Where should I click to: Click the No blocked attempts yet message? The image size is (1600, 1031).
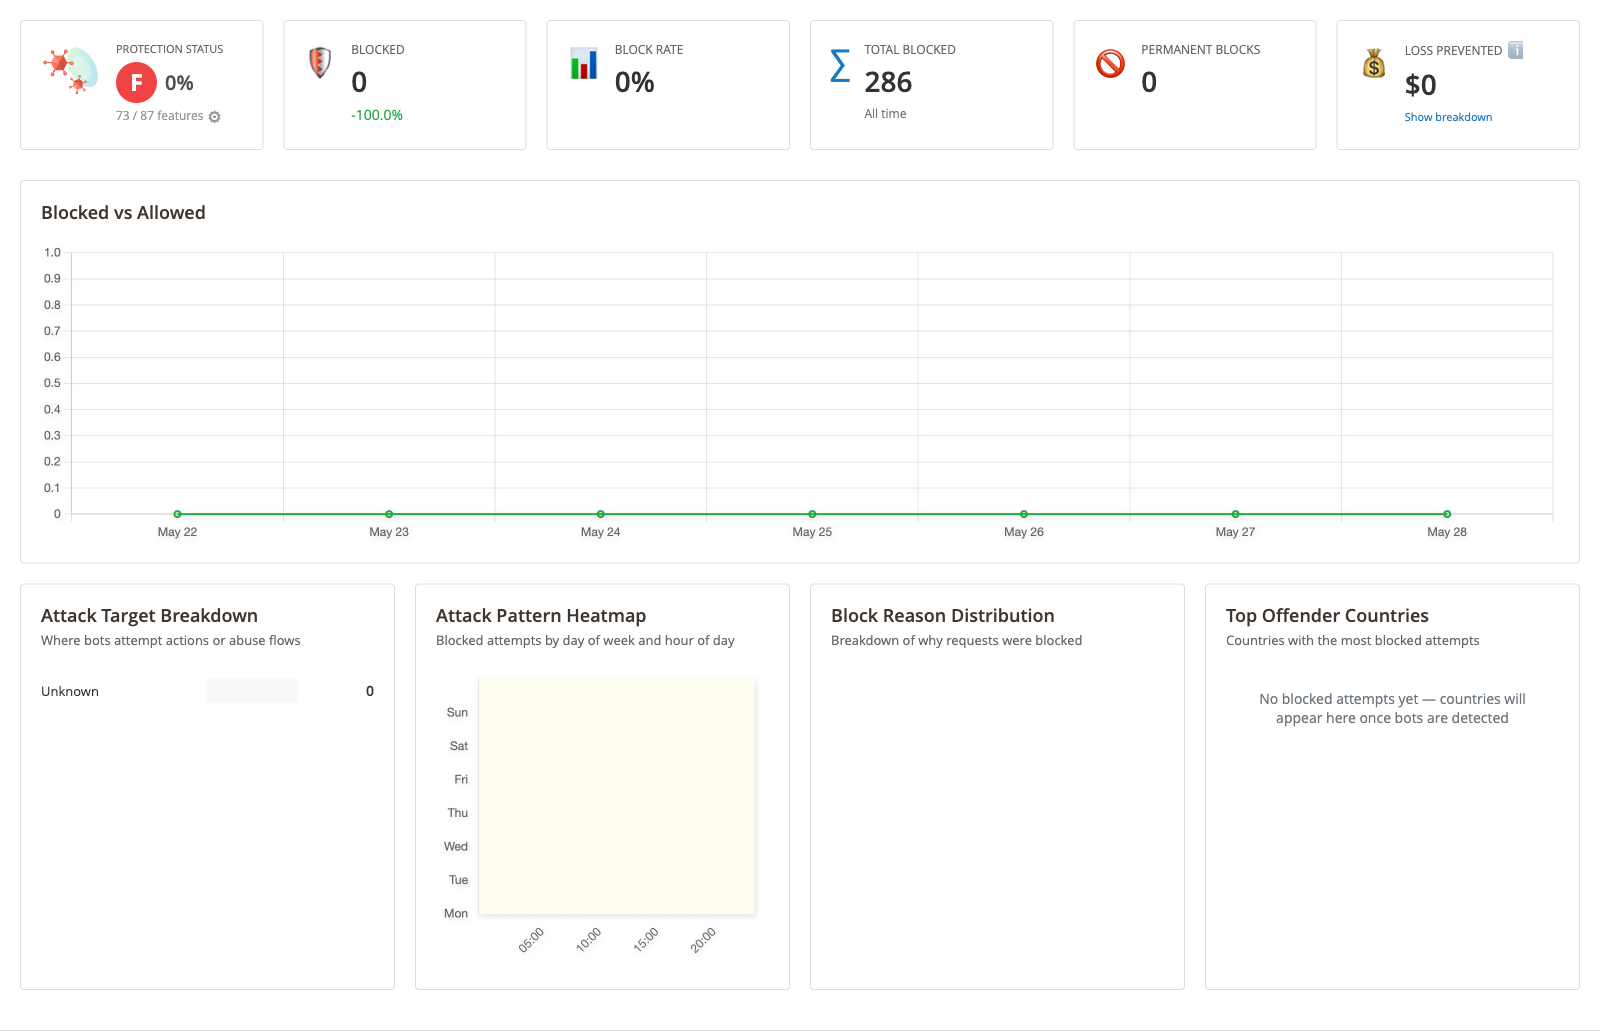1392,709
